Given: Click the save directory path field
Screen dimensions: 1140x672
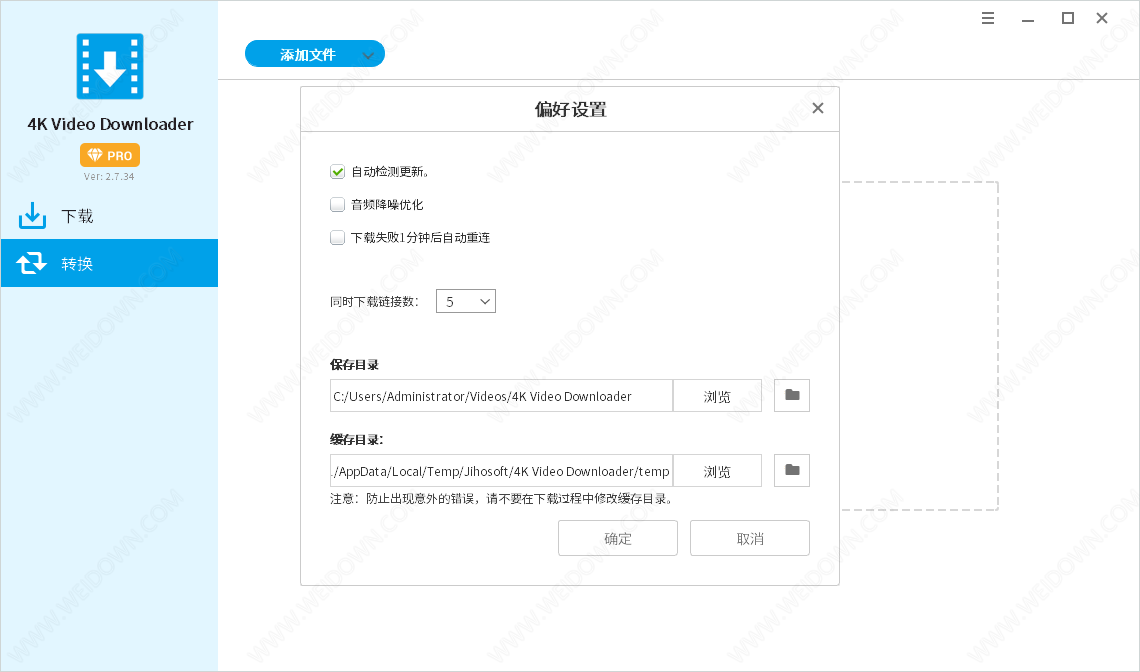Looking at the screenshot, I should pyautogui.click(x=501, y=396).
